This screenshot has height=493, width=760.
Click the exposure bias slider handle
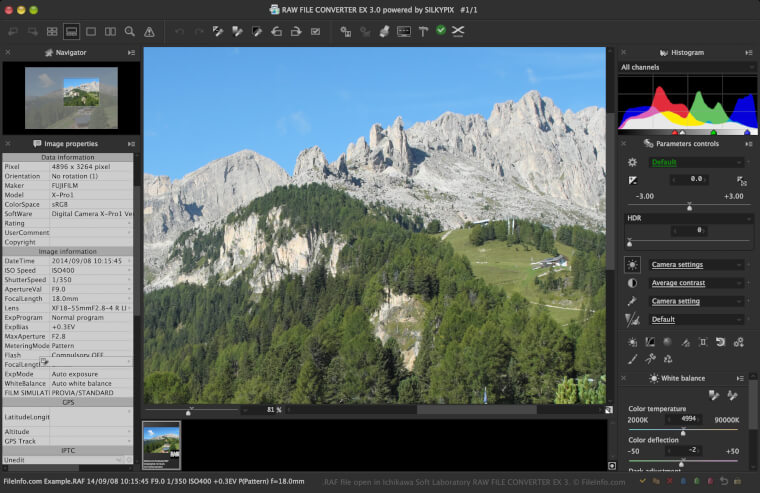pyautogui.click(x=689, y=205)
